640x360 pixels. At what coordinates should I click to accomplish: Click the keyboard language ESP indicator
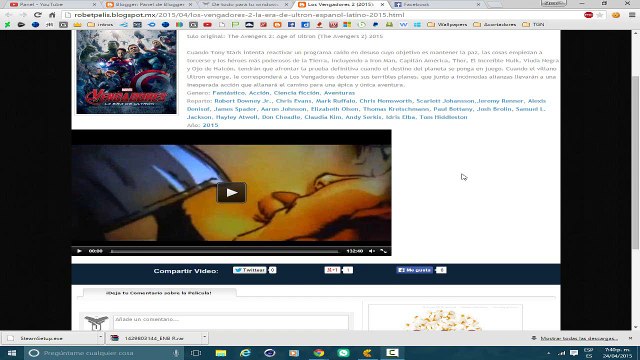[x=588, y=353]
